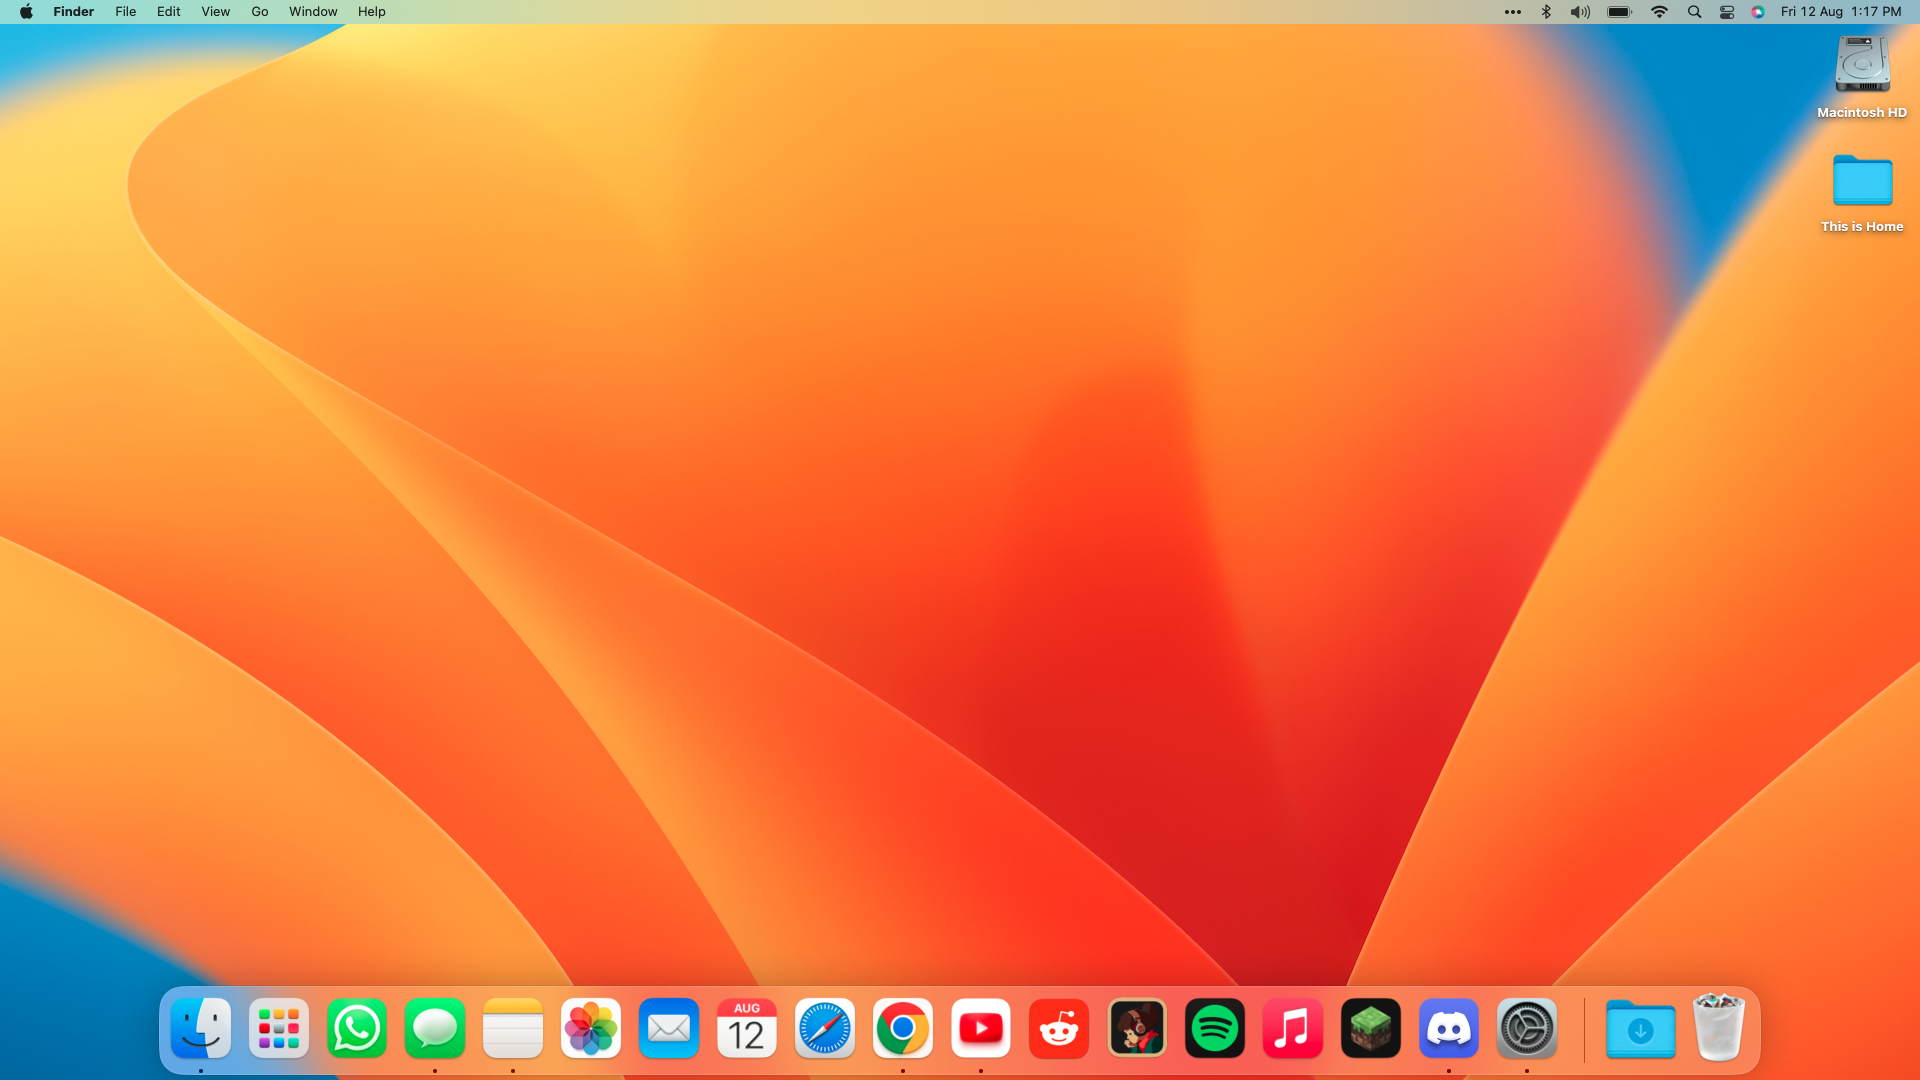The image size is (1920, 1080).
Task: Launch WhatsApp from the Dock
Action: click(357, 1028)
